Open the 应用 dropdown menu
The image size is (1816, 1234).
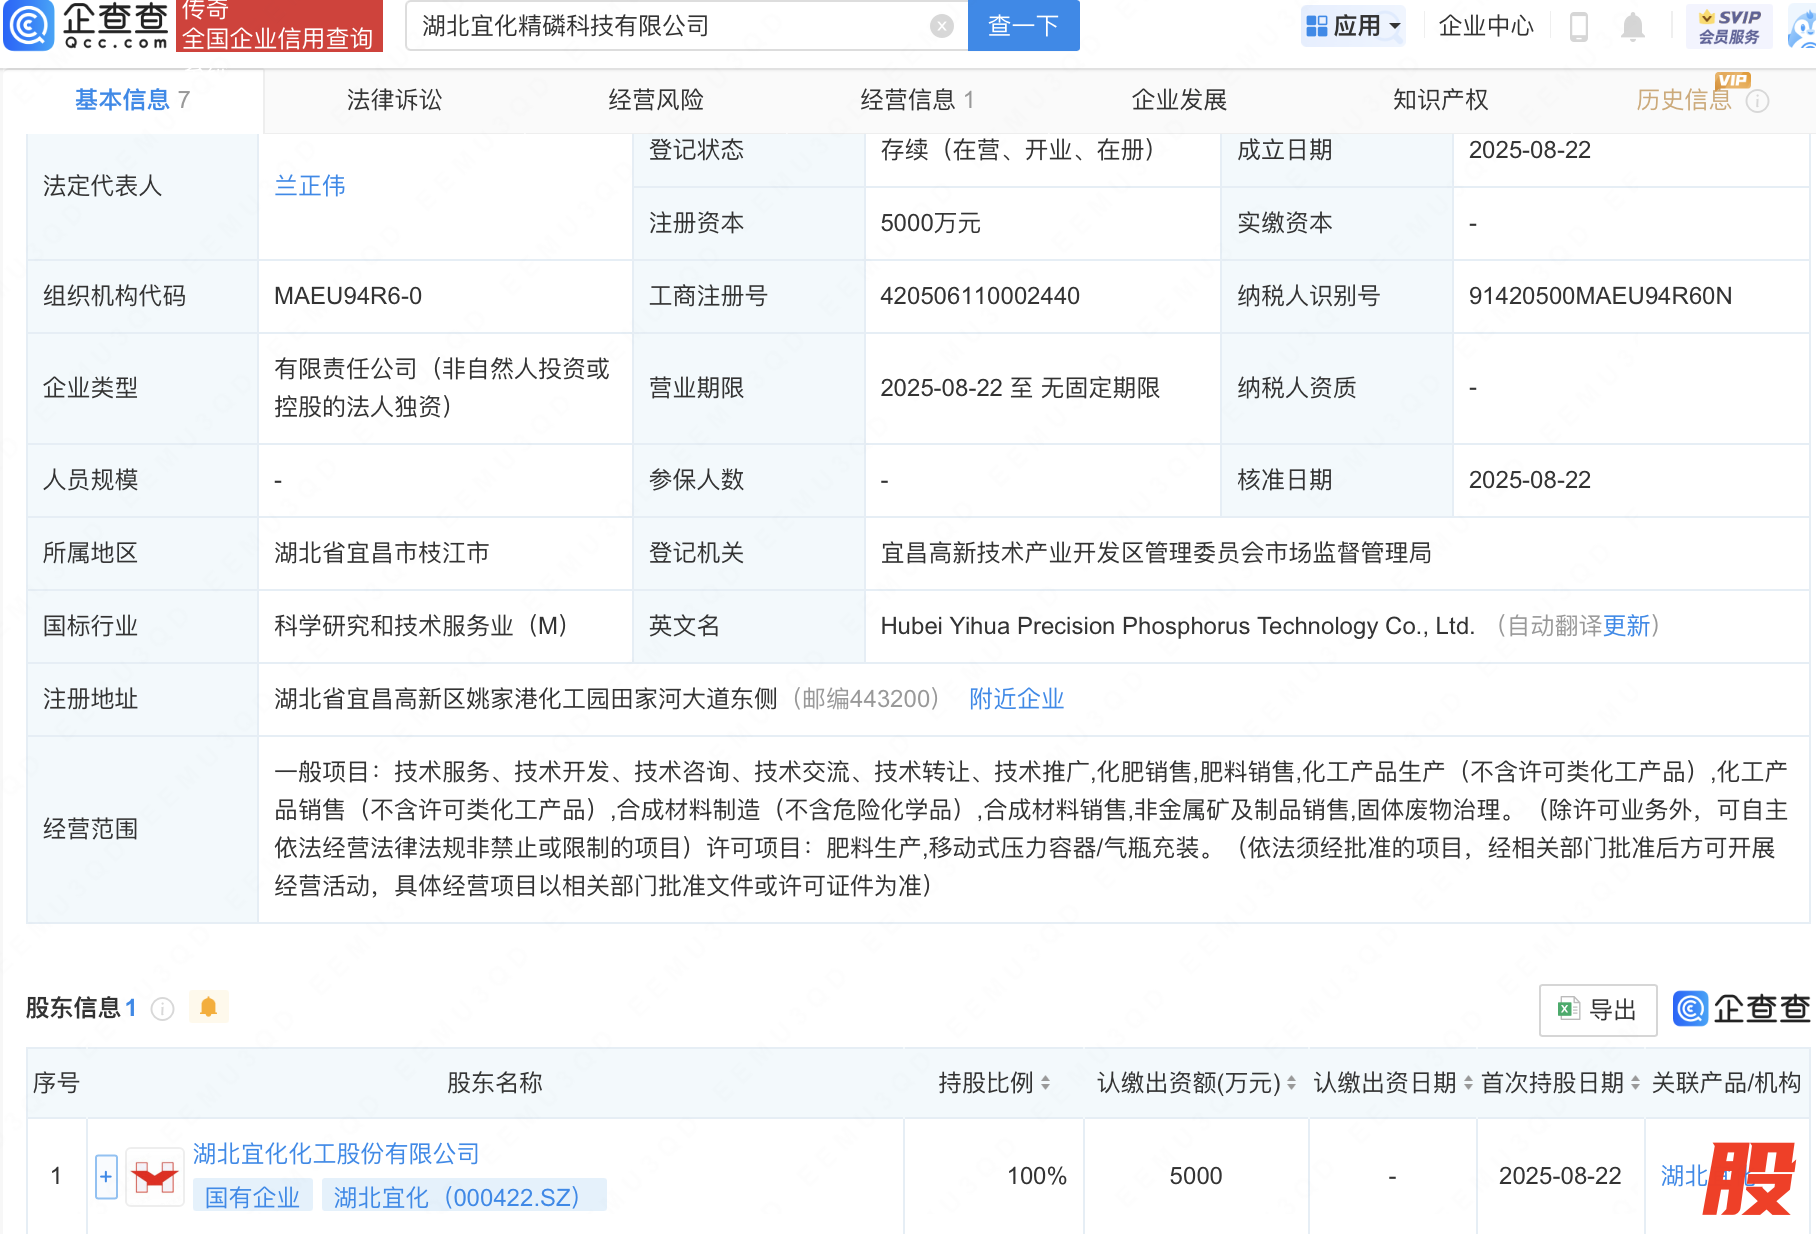coord(1355,26)
